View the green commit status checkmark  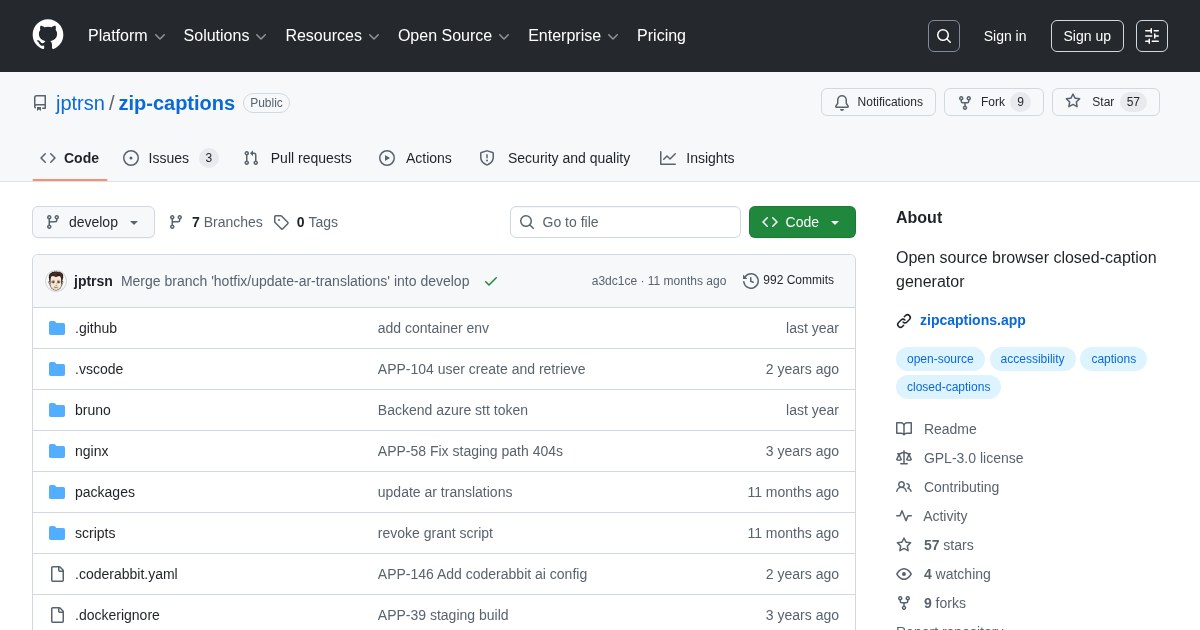(x=491, y=281)
